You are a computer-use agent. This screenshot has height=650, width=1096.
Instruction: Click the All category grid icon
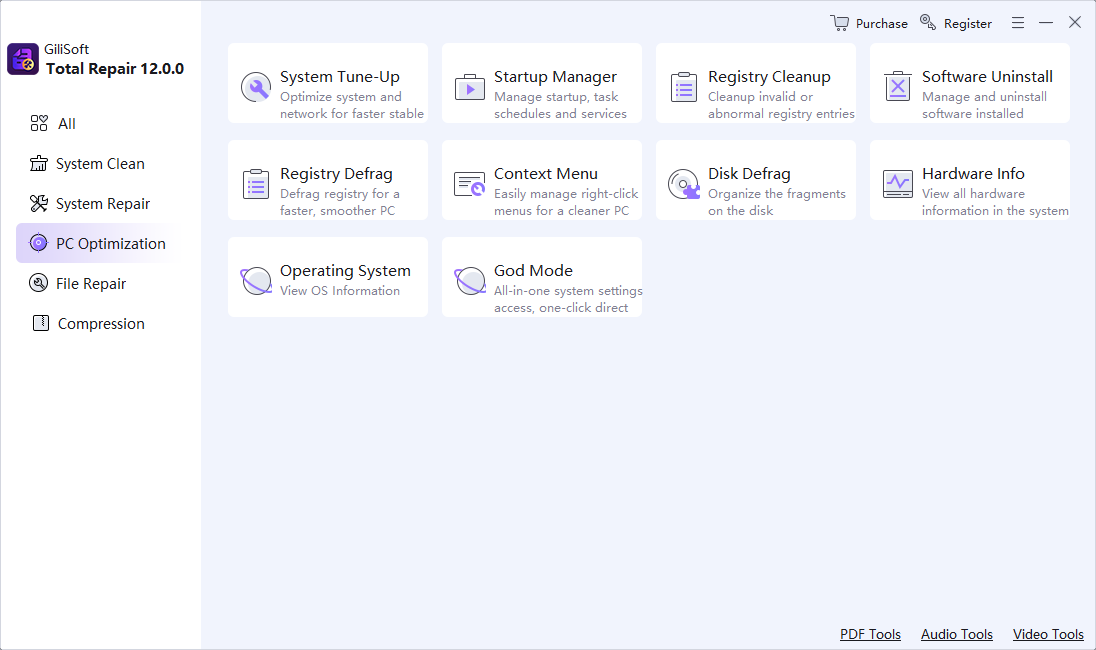[39, 124]
